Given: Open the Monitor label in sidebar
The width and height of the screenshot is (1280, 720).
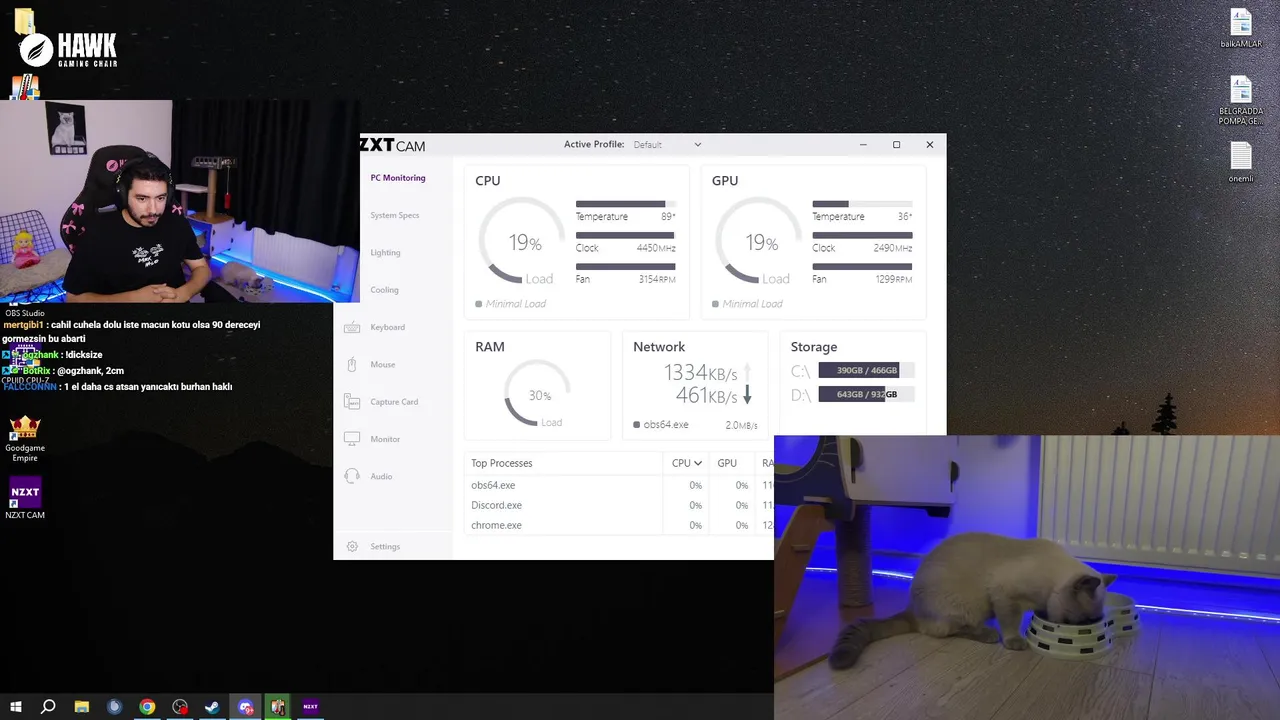Looking at the screenshot, I should pos(385,439).
